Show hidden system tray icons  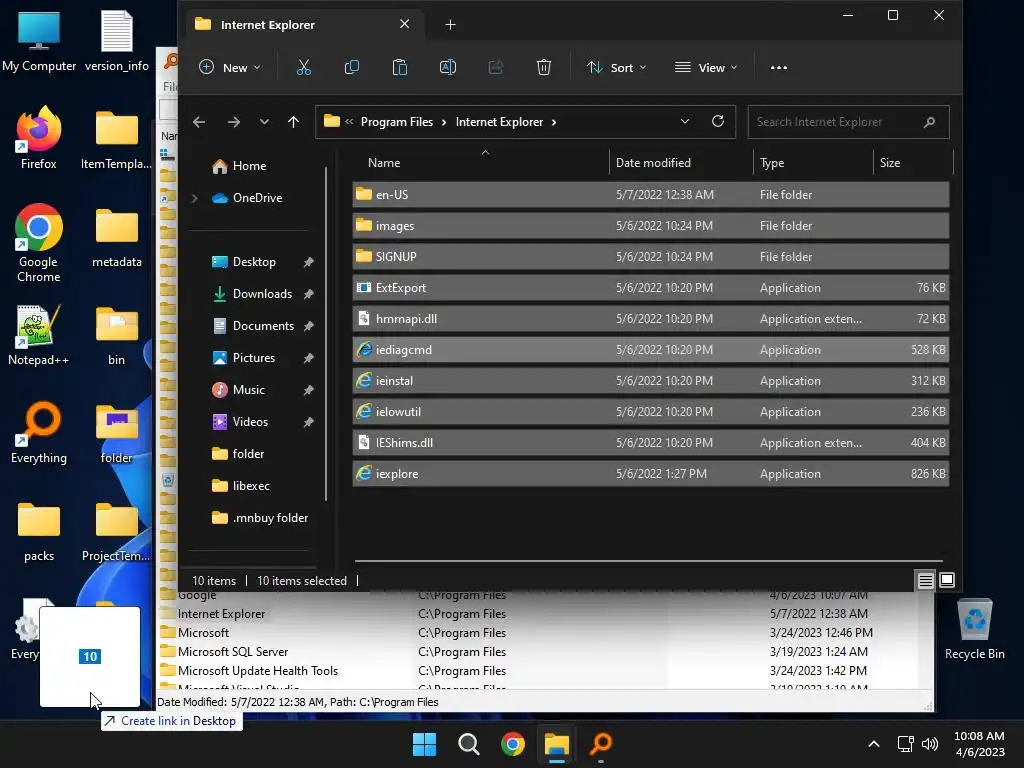[x=874, y=744]
